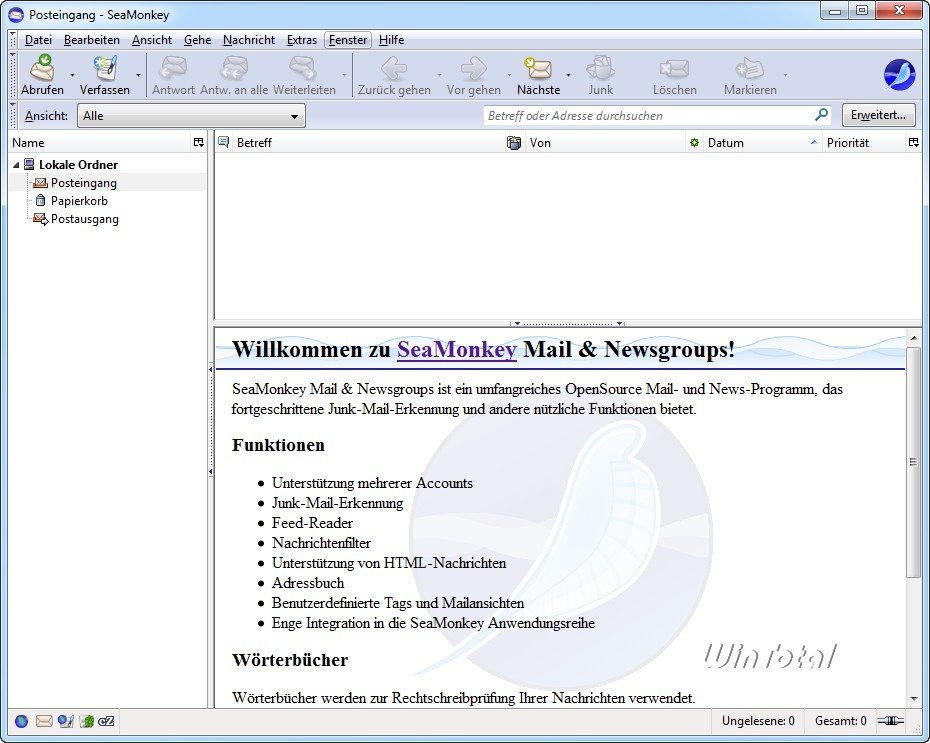The width and height of the screenshot is (930, 743).
Task: Open the folder pane column picker
Action: 199,142
